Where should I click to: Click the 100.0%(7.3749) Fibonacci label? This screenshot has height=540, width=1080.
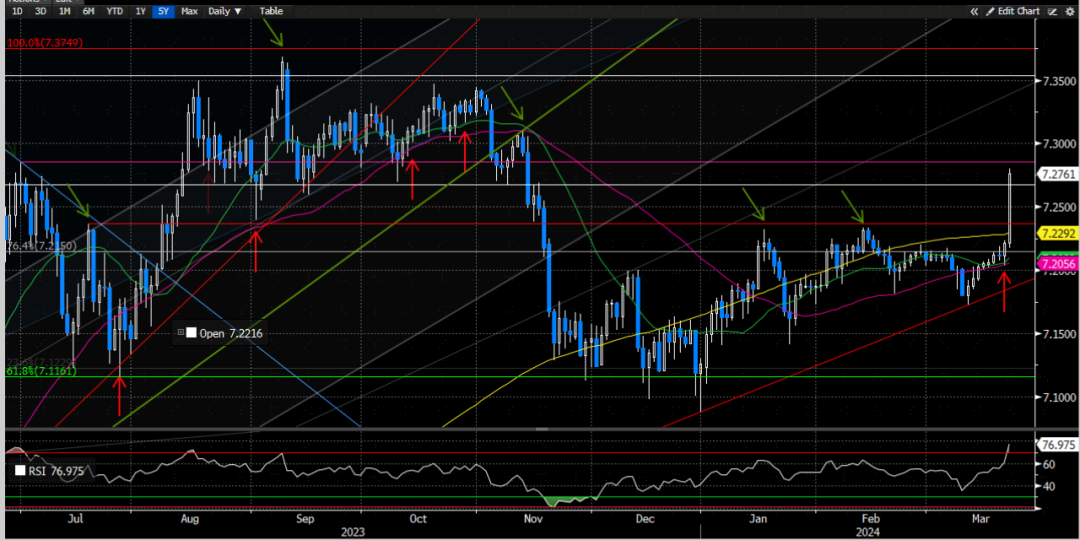coord(45,43)
